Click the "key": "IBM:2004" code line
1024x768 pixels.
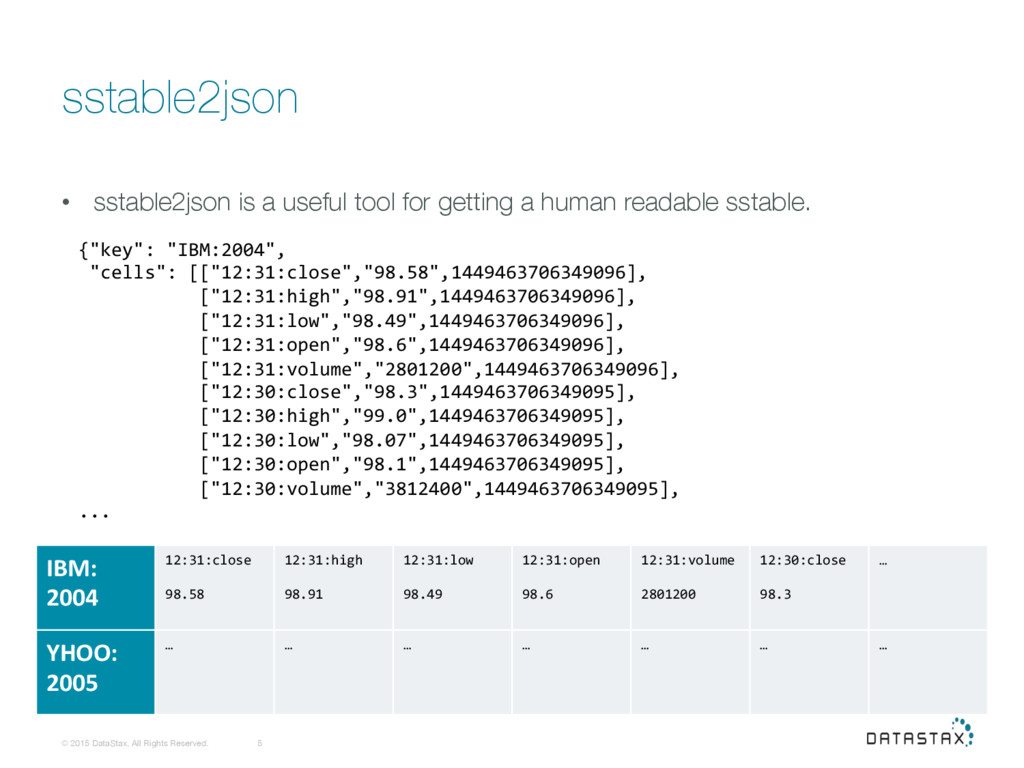(182, 250)
